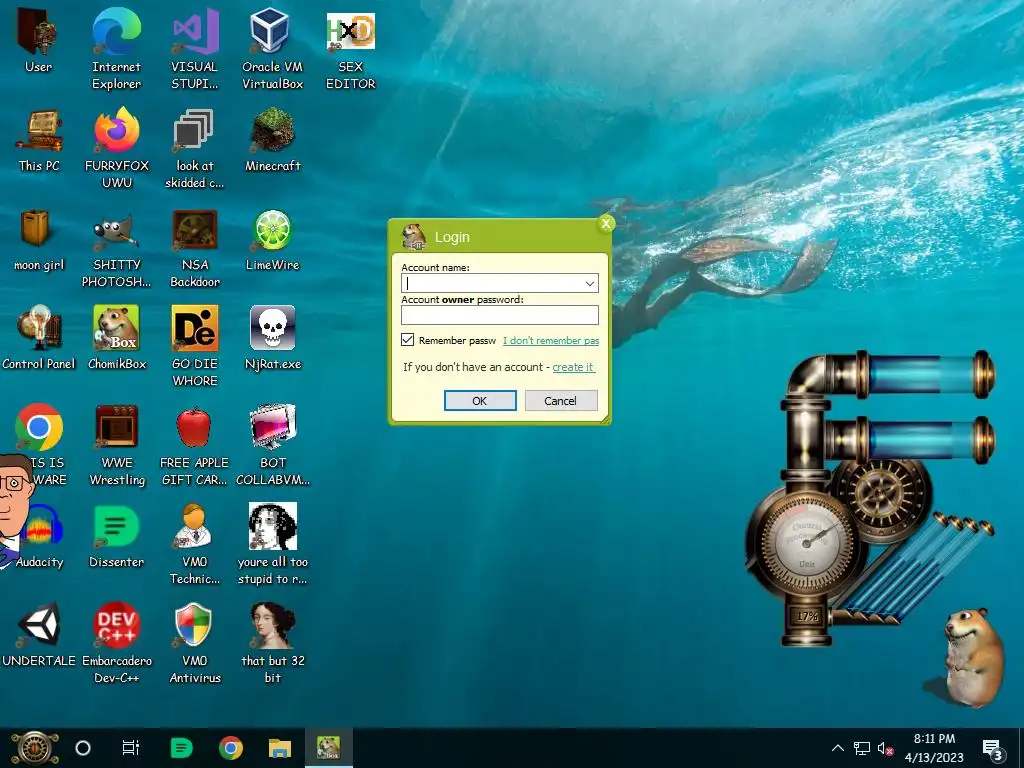The width and height of the screenshot is (1024, 768).
Task: Launch UNDERTALE Unity icon
Action: pyautogui.click(x=39, y=635)
